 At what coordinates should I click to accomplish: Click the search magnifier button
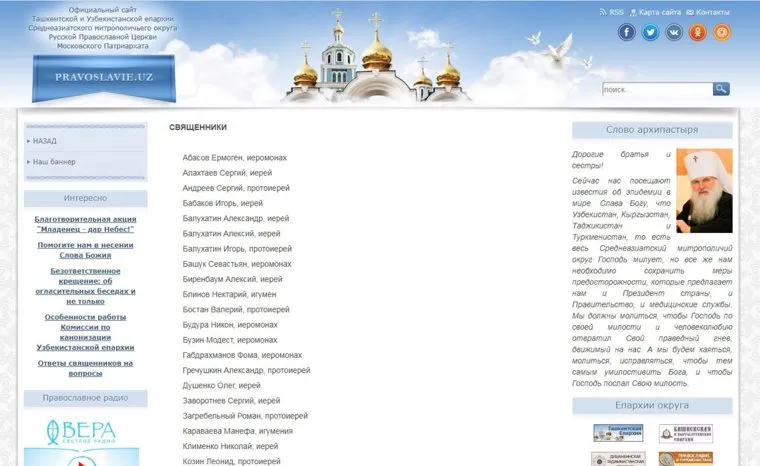(721, 89)
